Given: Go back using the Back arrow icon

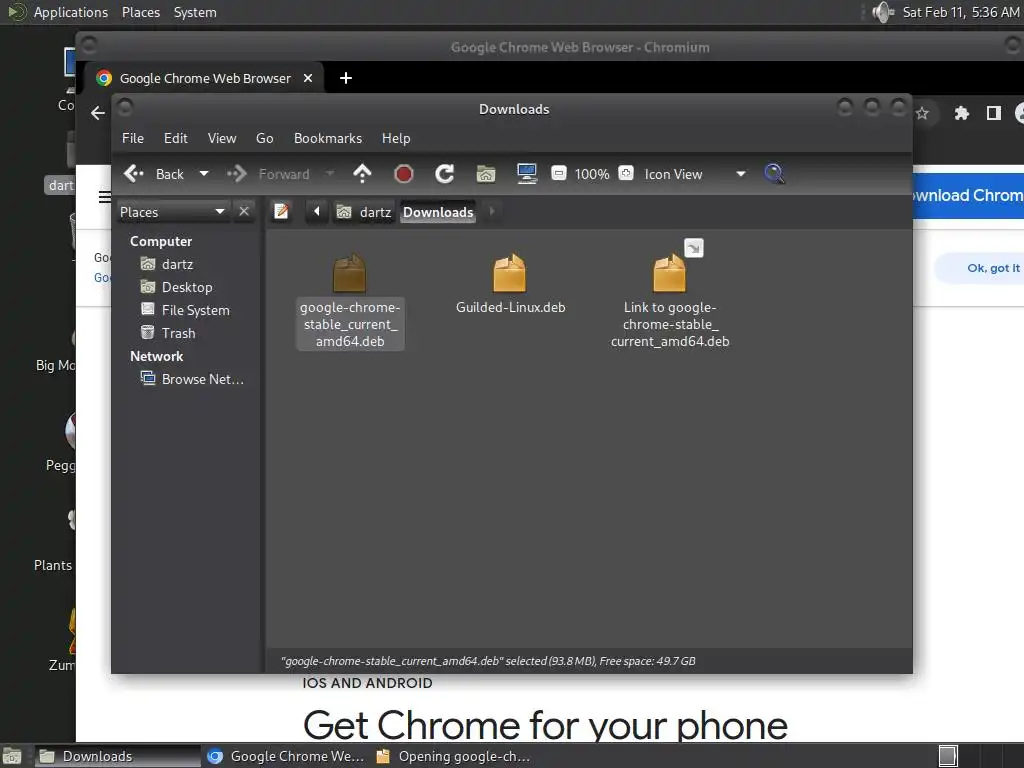Looking at the screenshot, I should coord(134,174).
